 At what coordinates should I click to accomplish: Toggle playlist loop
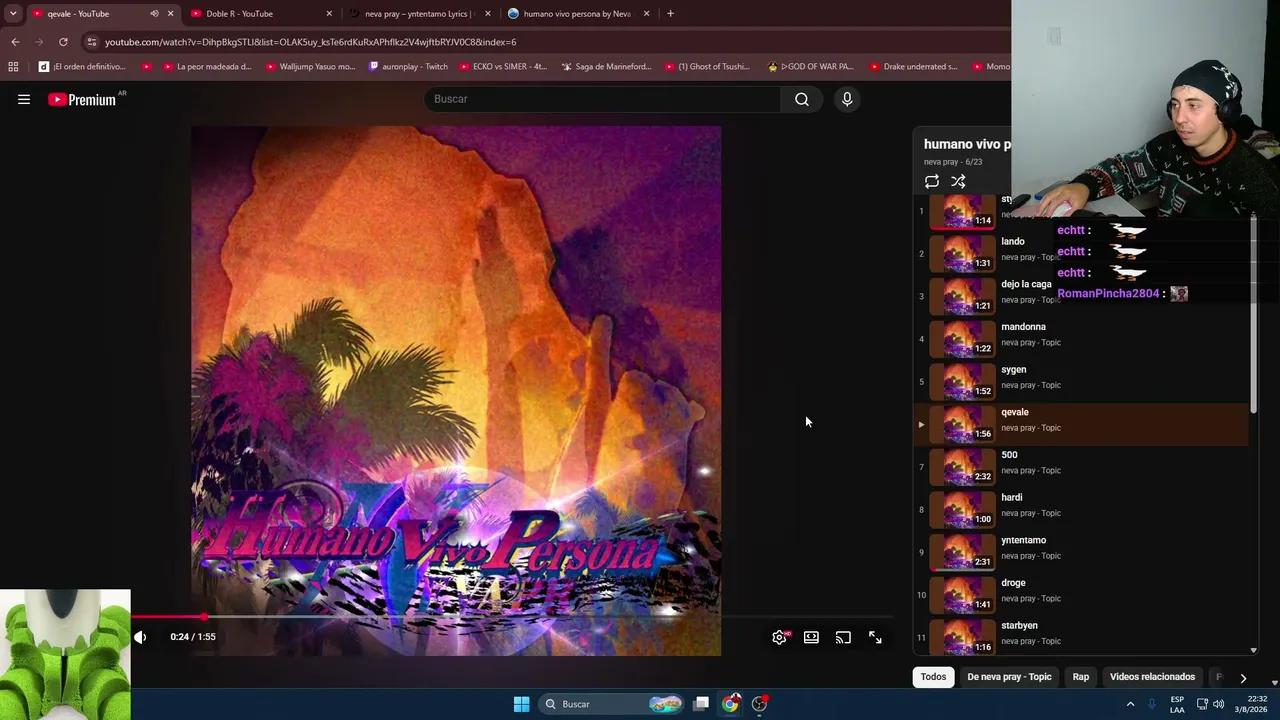(931, 181)
